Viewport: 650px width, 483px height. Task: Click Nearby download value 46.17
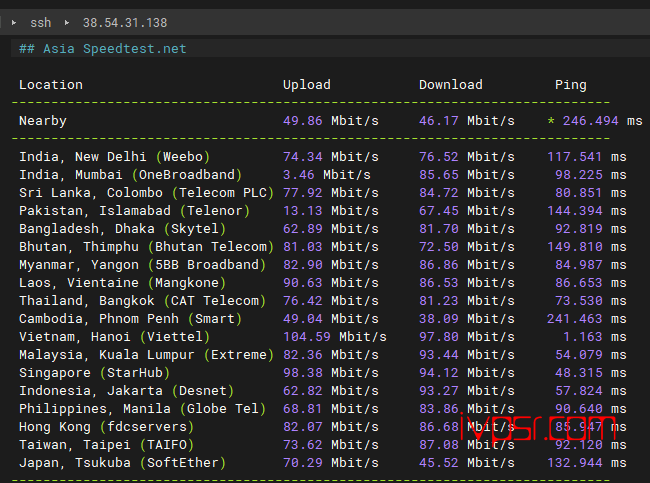click(x=439, y=121)
